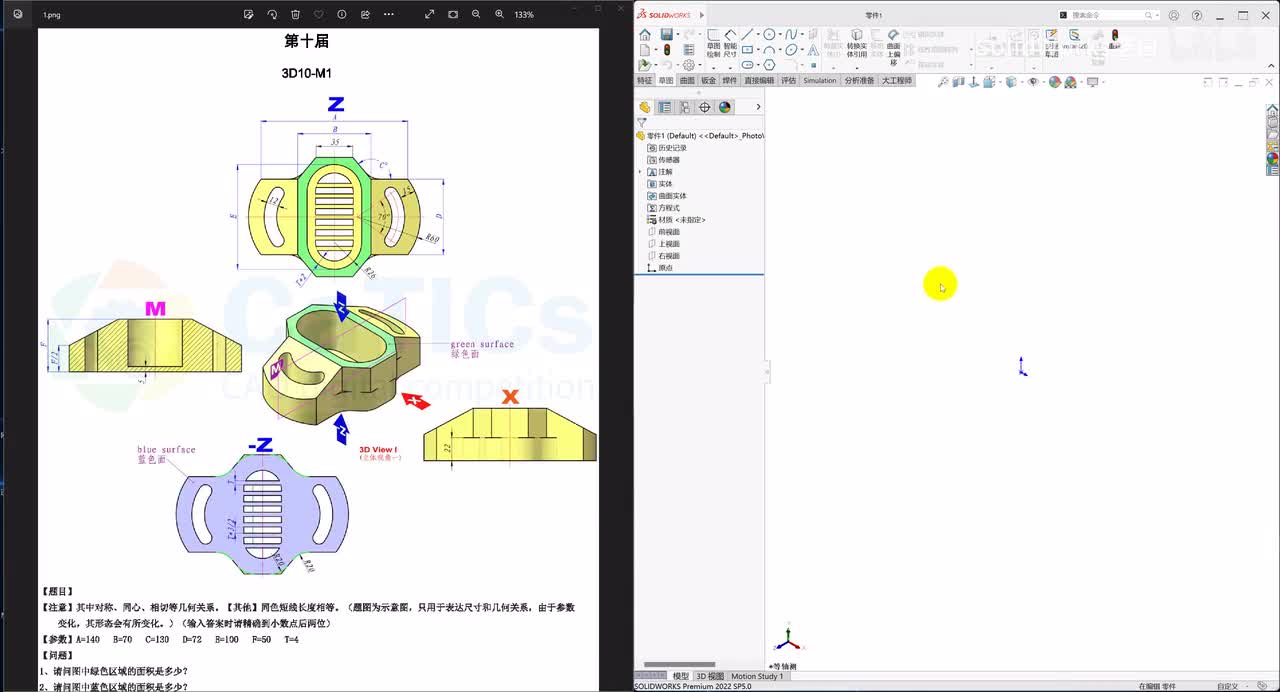Open dropdown under Sketch (草图绘制) button
The height and width of the screenshot is (692, 1280).
(x=713, y=68)
